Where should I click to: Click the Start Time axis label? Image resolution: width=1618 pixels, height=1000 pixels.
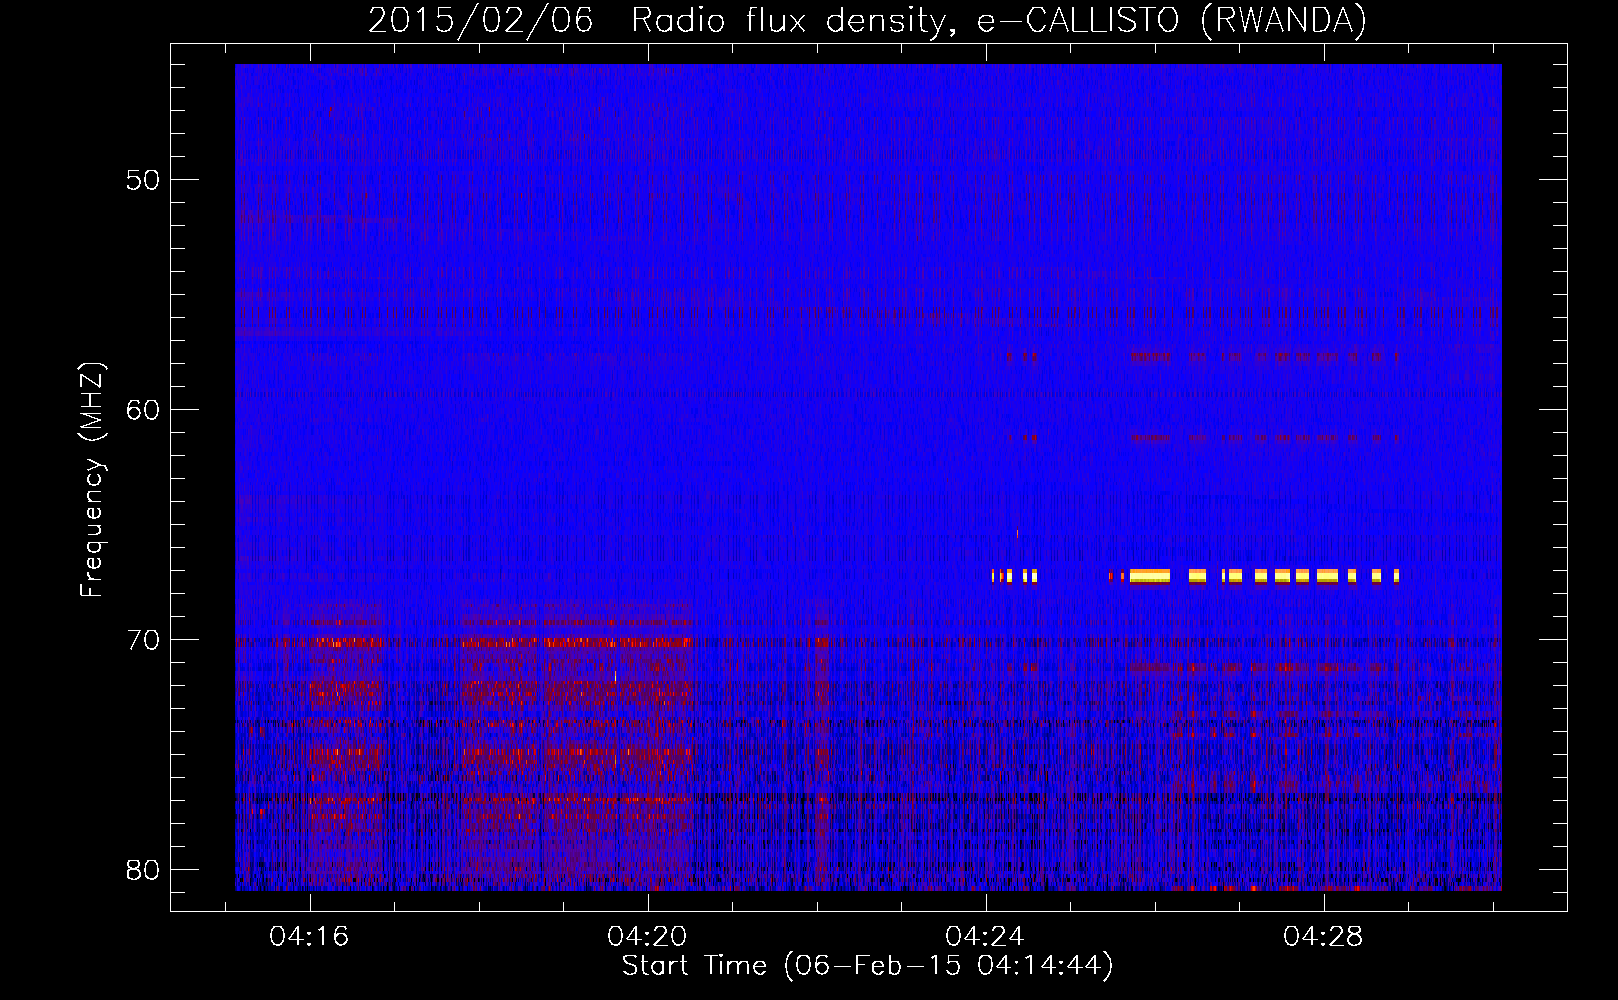click(867, 966)
